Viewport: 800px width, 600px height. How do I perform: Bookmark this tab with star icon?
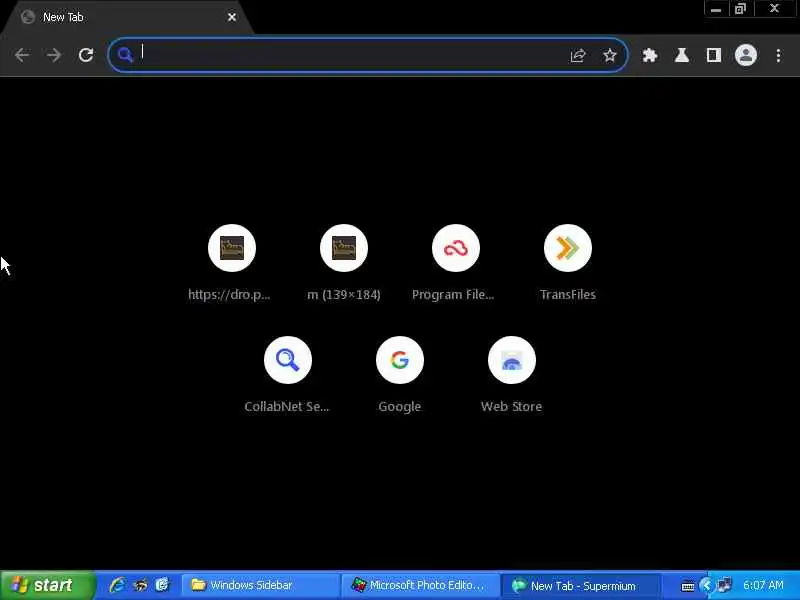click(610, 55)
